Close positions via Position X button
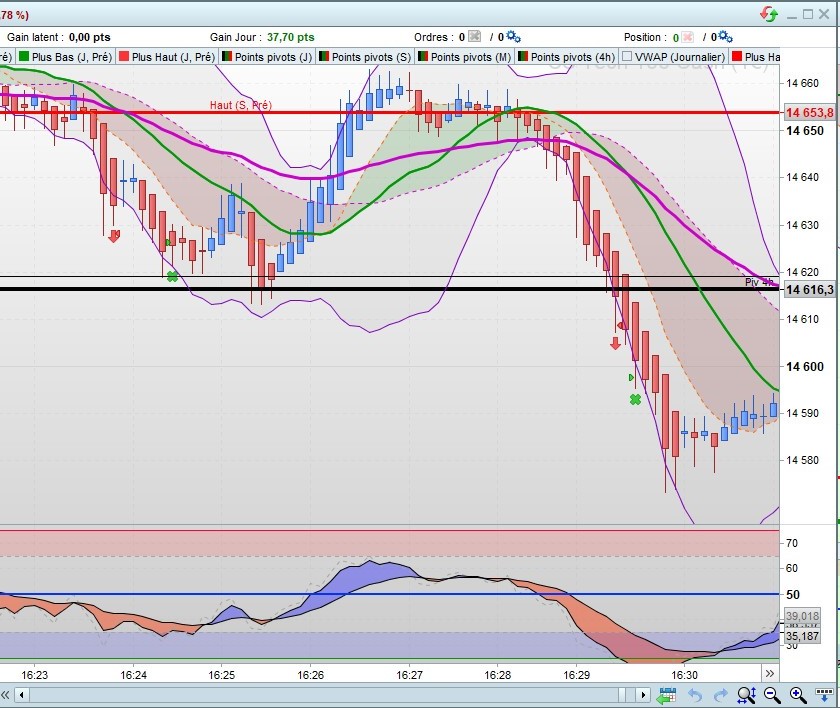 pyautogui.click(x=687, y=37)
